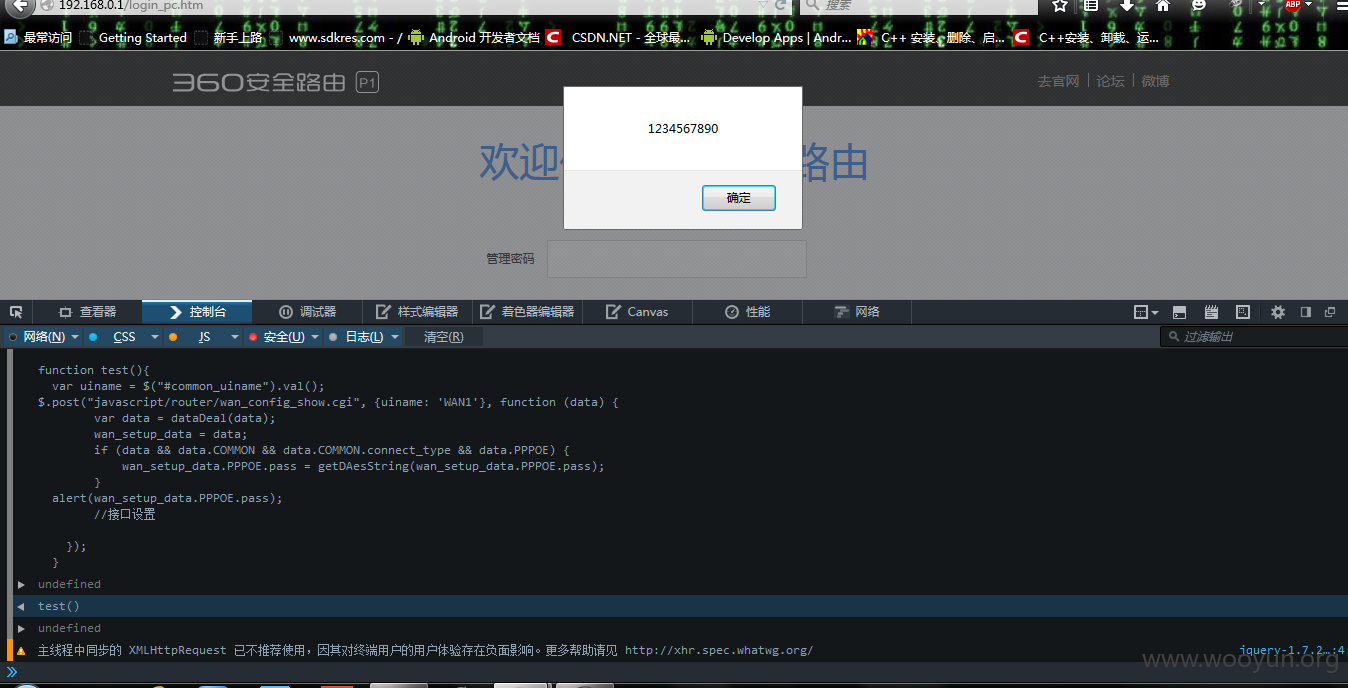
Task: Follow the 论坛 forum link
Action: (x=1110, y=81)
